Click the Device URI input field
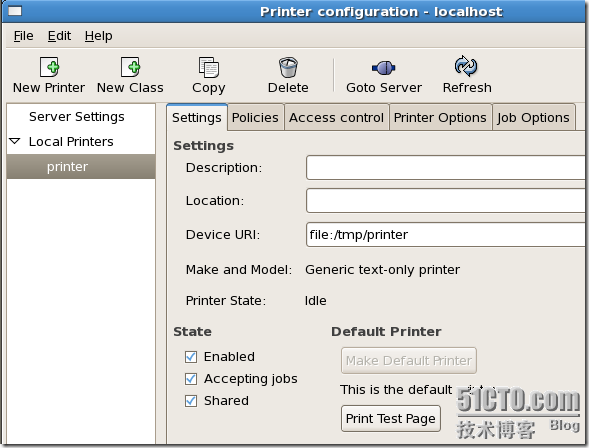This screenshot has height=448, width=589. 446,235
